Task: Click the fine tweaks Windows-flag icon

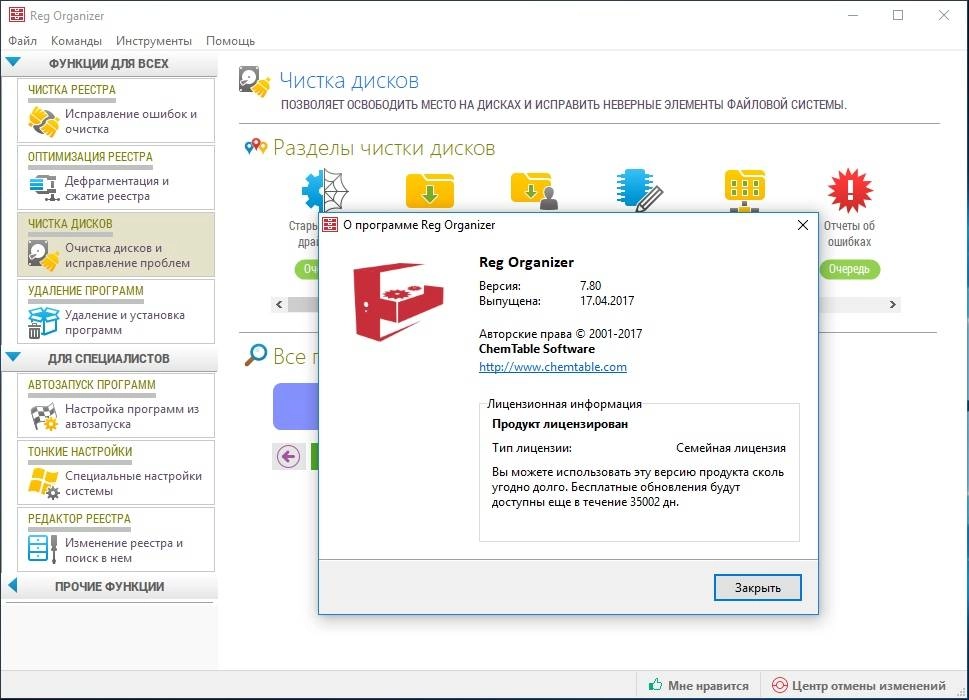Action: tap(43, 483)
